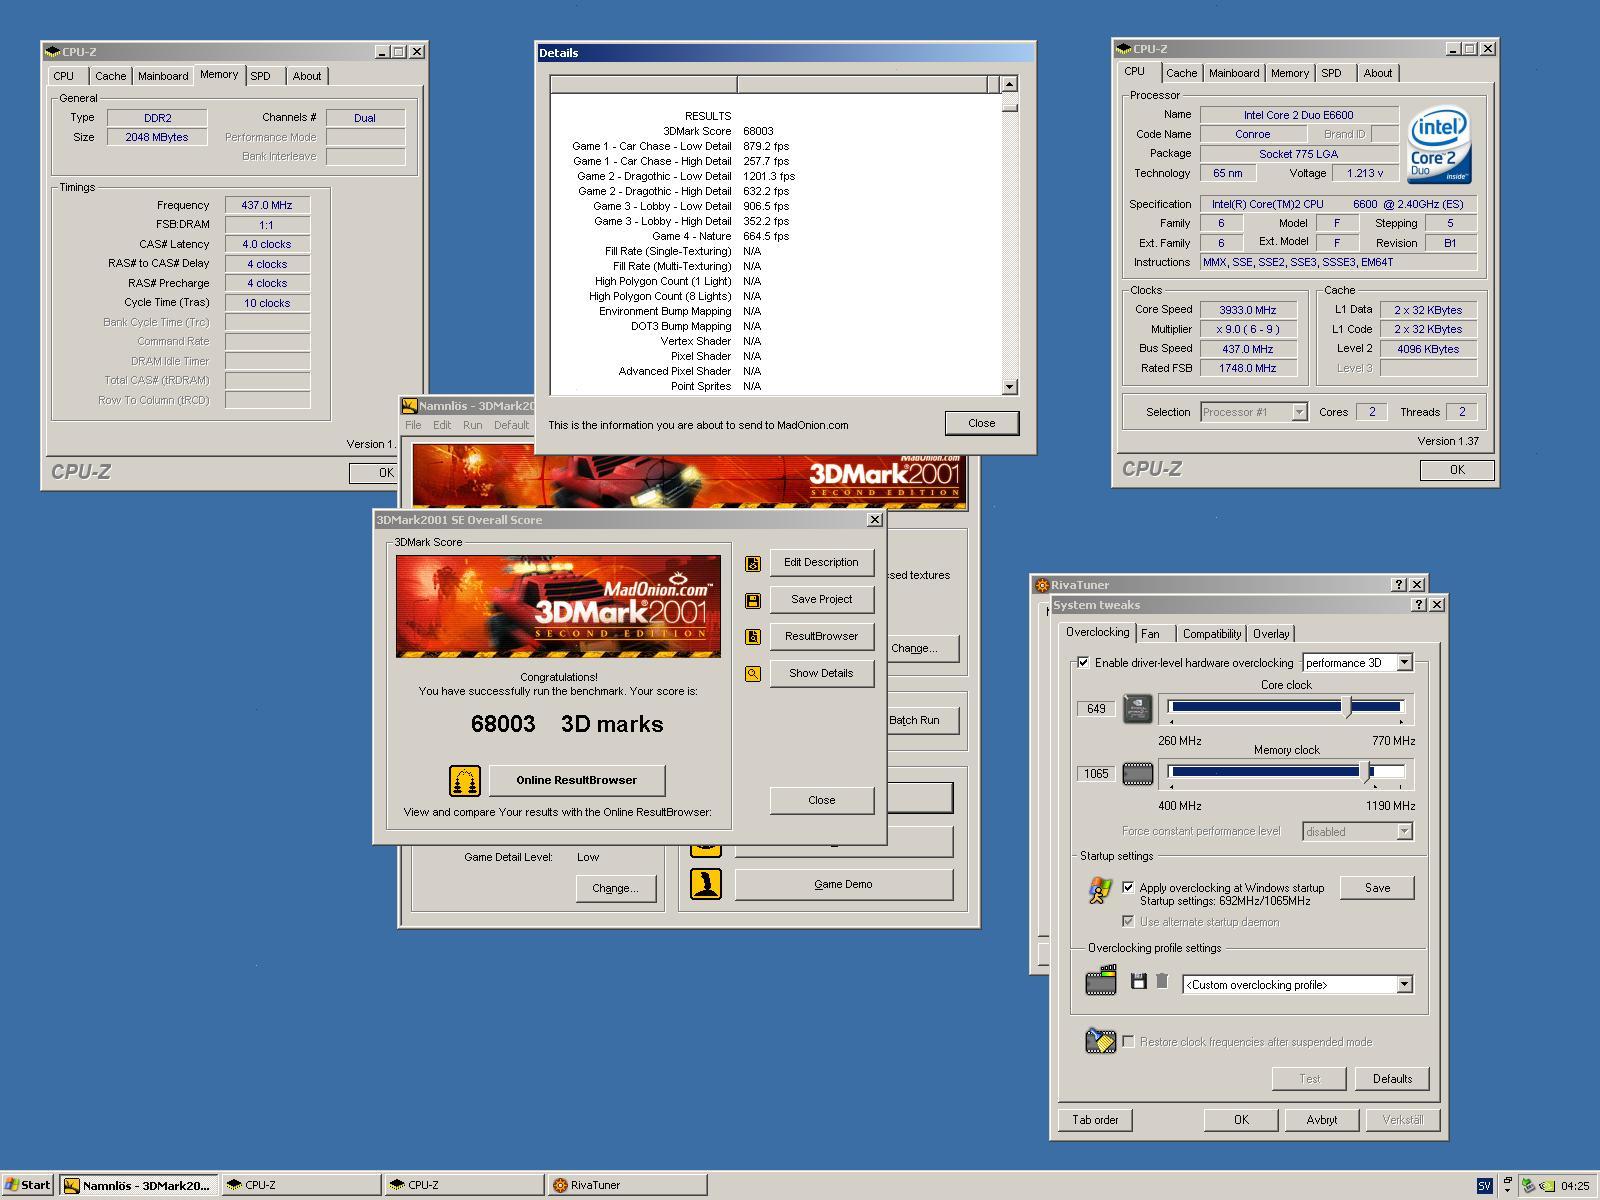Click the Online ResultBrowser button
Image resolution: width=1600 pixels, height=1200 pixels.
tap(577, 780)
